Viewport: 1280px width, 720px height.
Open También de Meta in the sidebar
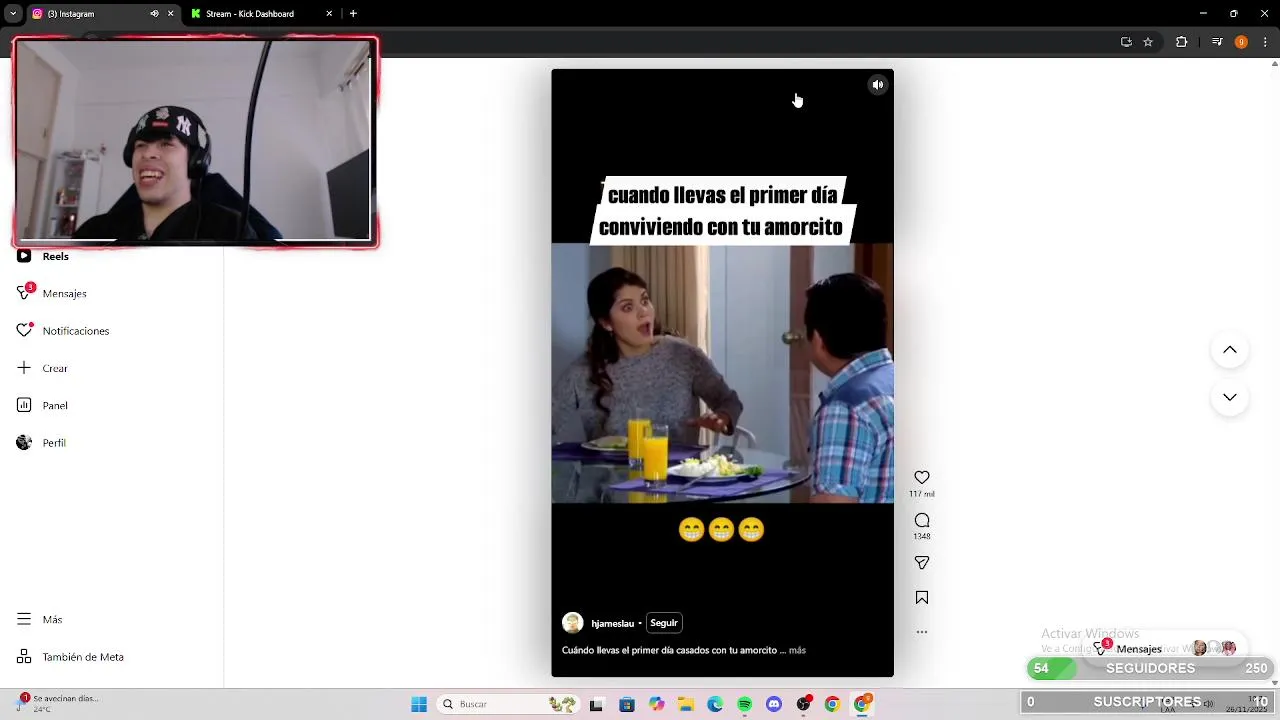(70, 657)
